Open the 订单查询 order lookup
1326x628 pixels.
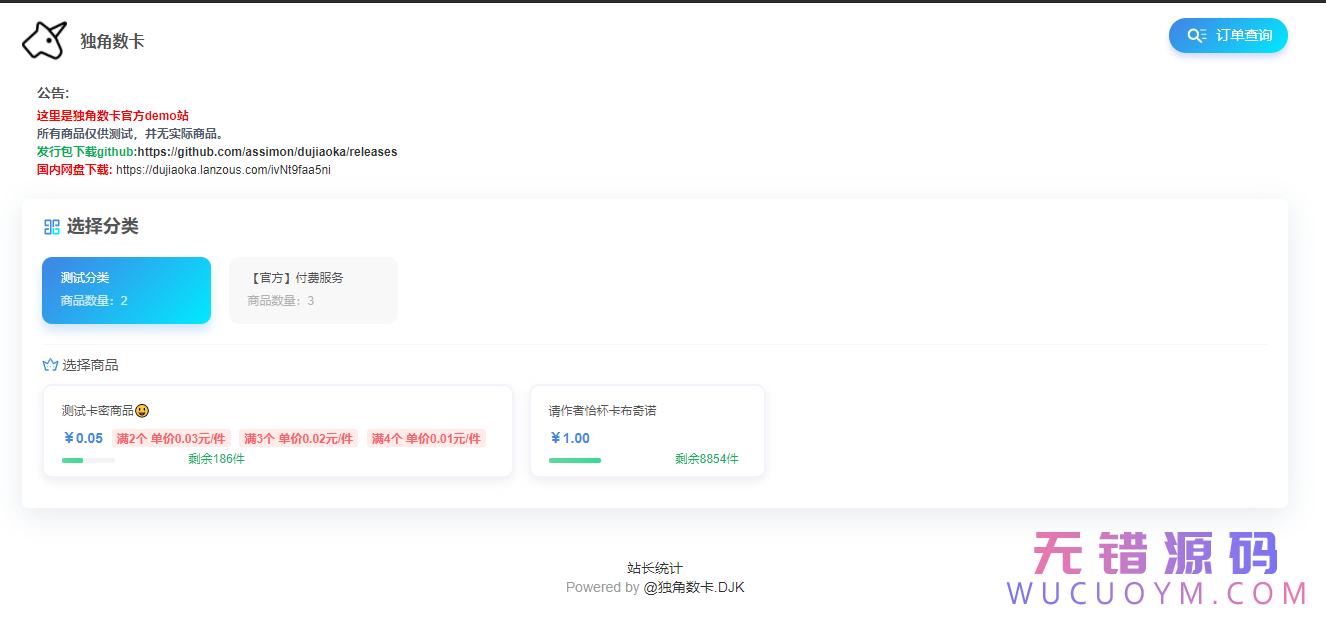[1228, 36]
